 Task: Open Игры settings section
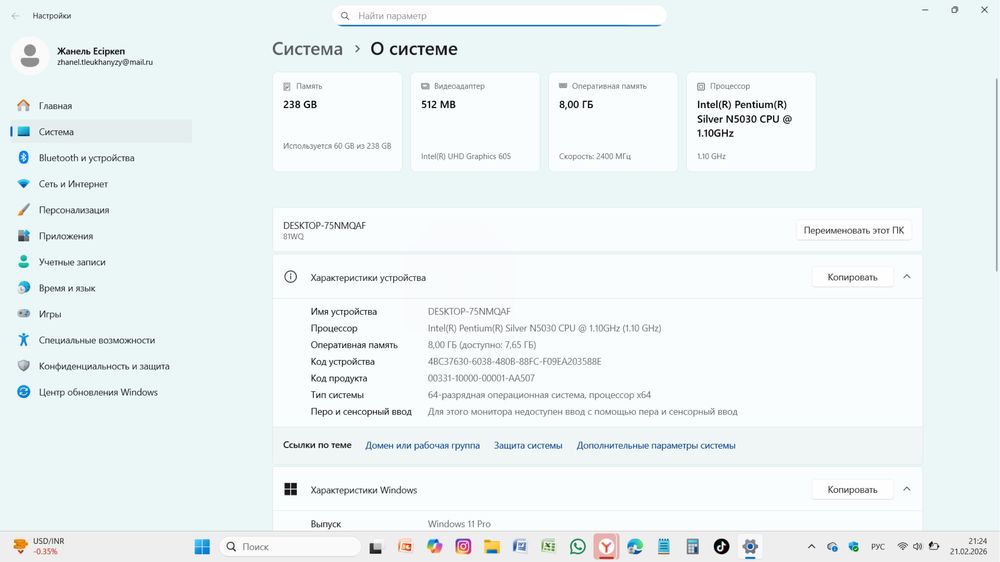pos(101,314)
